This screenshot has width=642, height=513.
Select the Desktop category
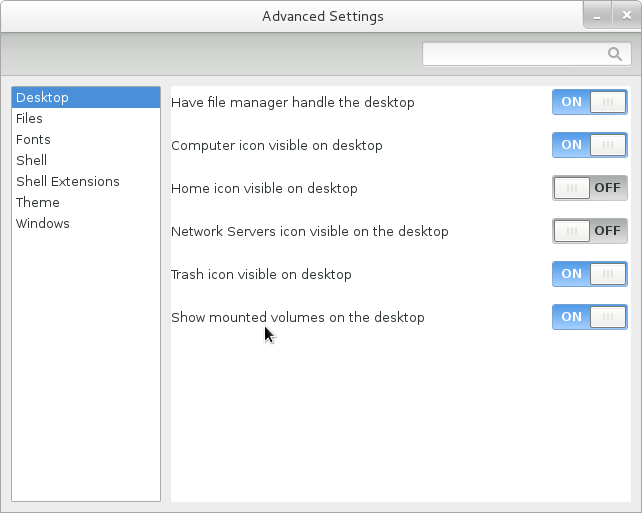click(86, 97)
